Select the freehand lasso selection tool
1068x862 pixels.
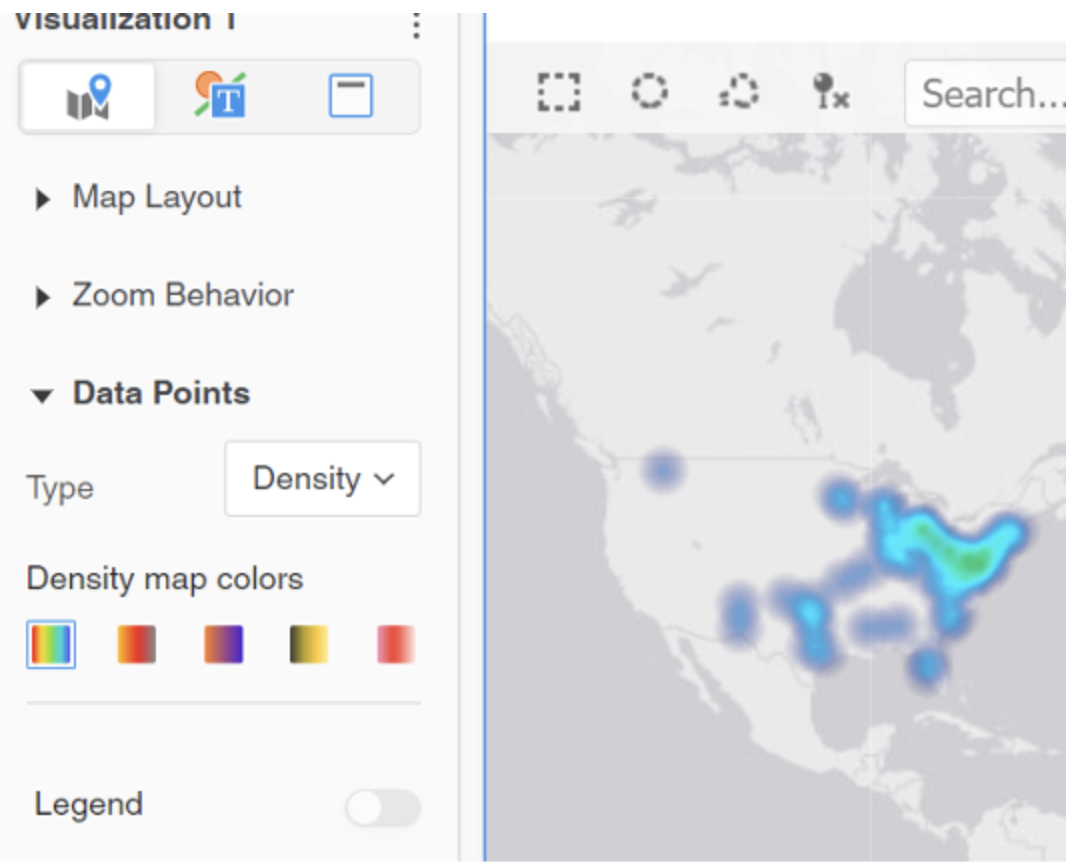(x=737, y=93)
